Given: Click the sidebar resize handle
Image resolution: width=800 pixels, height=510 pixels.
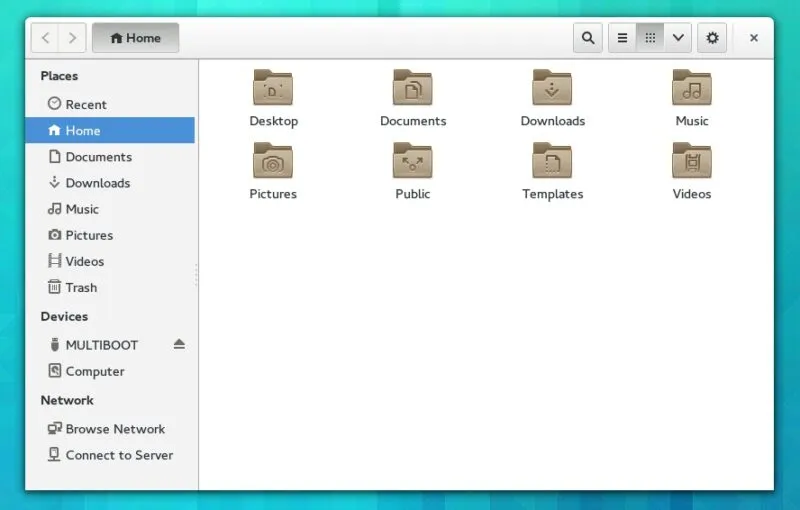Looking at the screenshot, I should click(196, 275).
